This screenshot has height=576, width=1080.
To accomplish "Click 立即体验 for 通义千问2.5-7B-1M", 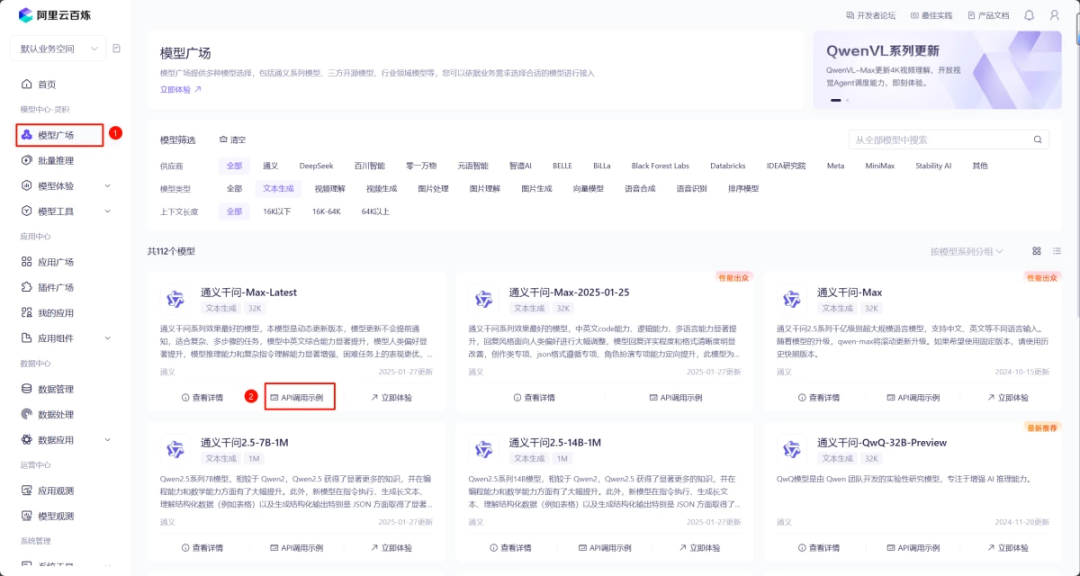I will [x=391, y=548].
